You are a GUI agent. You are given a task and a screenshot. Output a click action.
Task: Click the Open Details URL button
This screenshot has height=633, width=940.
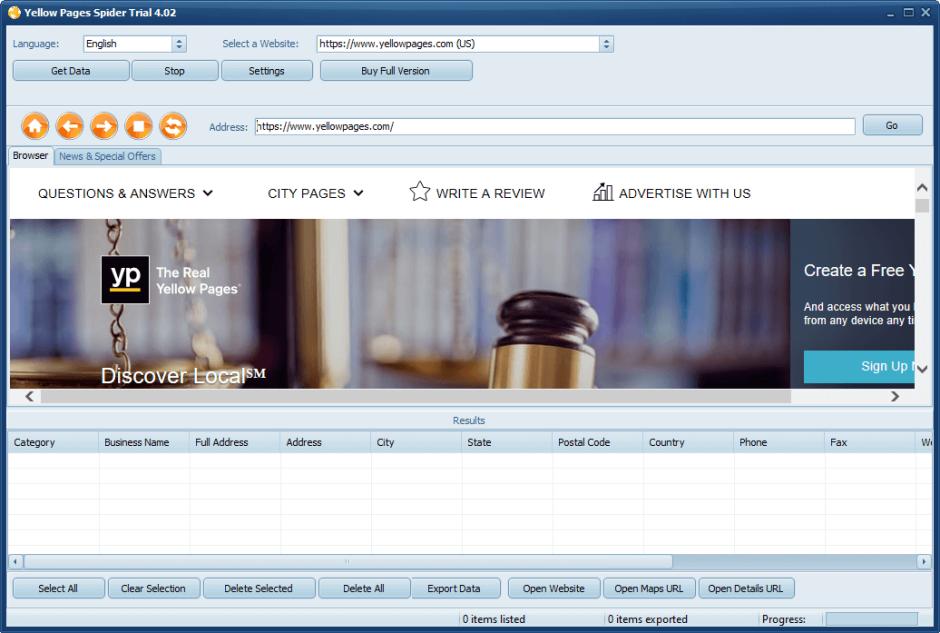click(746, 589)
